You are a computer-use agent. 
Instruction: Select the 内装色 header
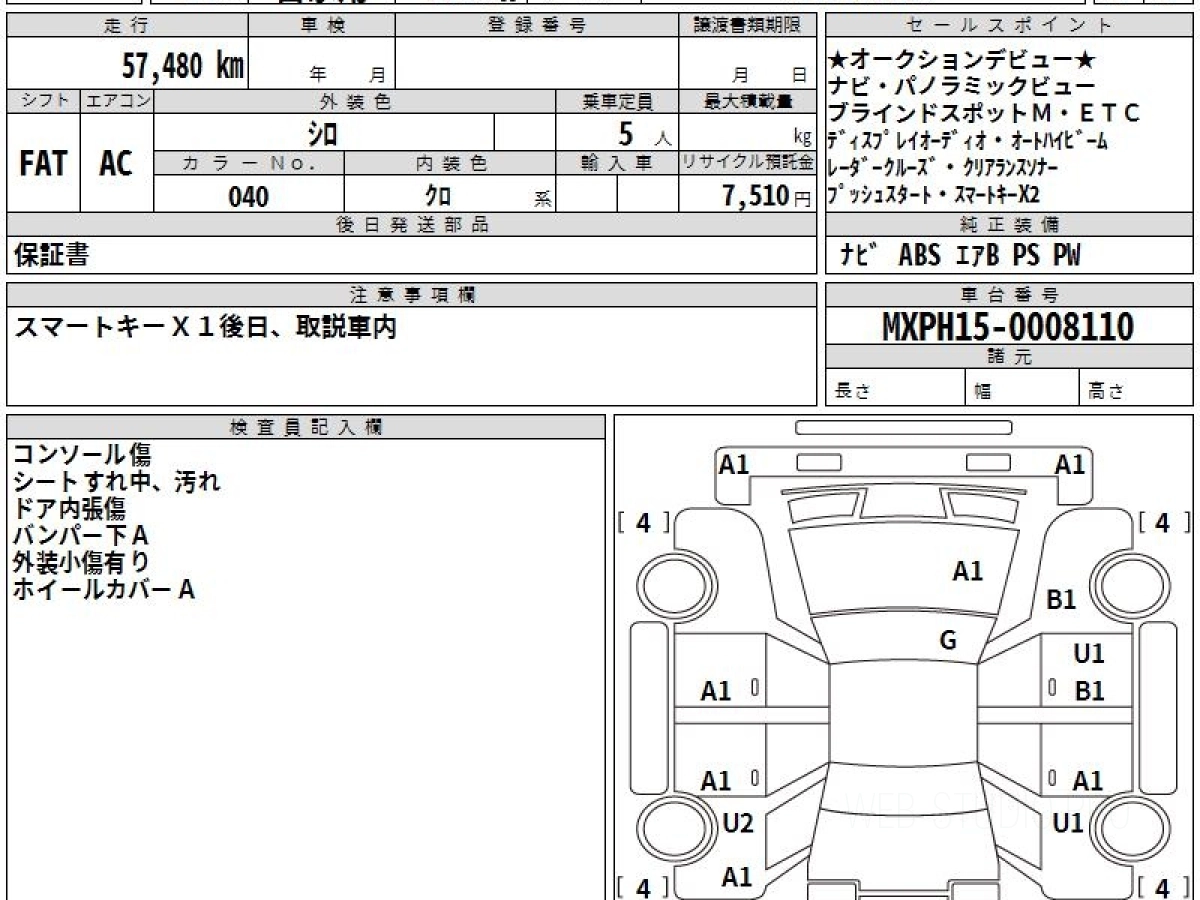click(450, 163)
